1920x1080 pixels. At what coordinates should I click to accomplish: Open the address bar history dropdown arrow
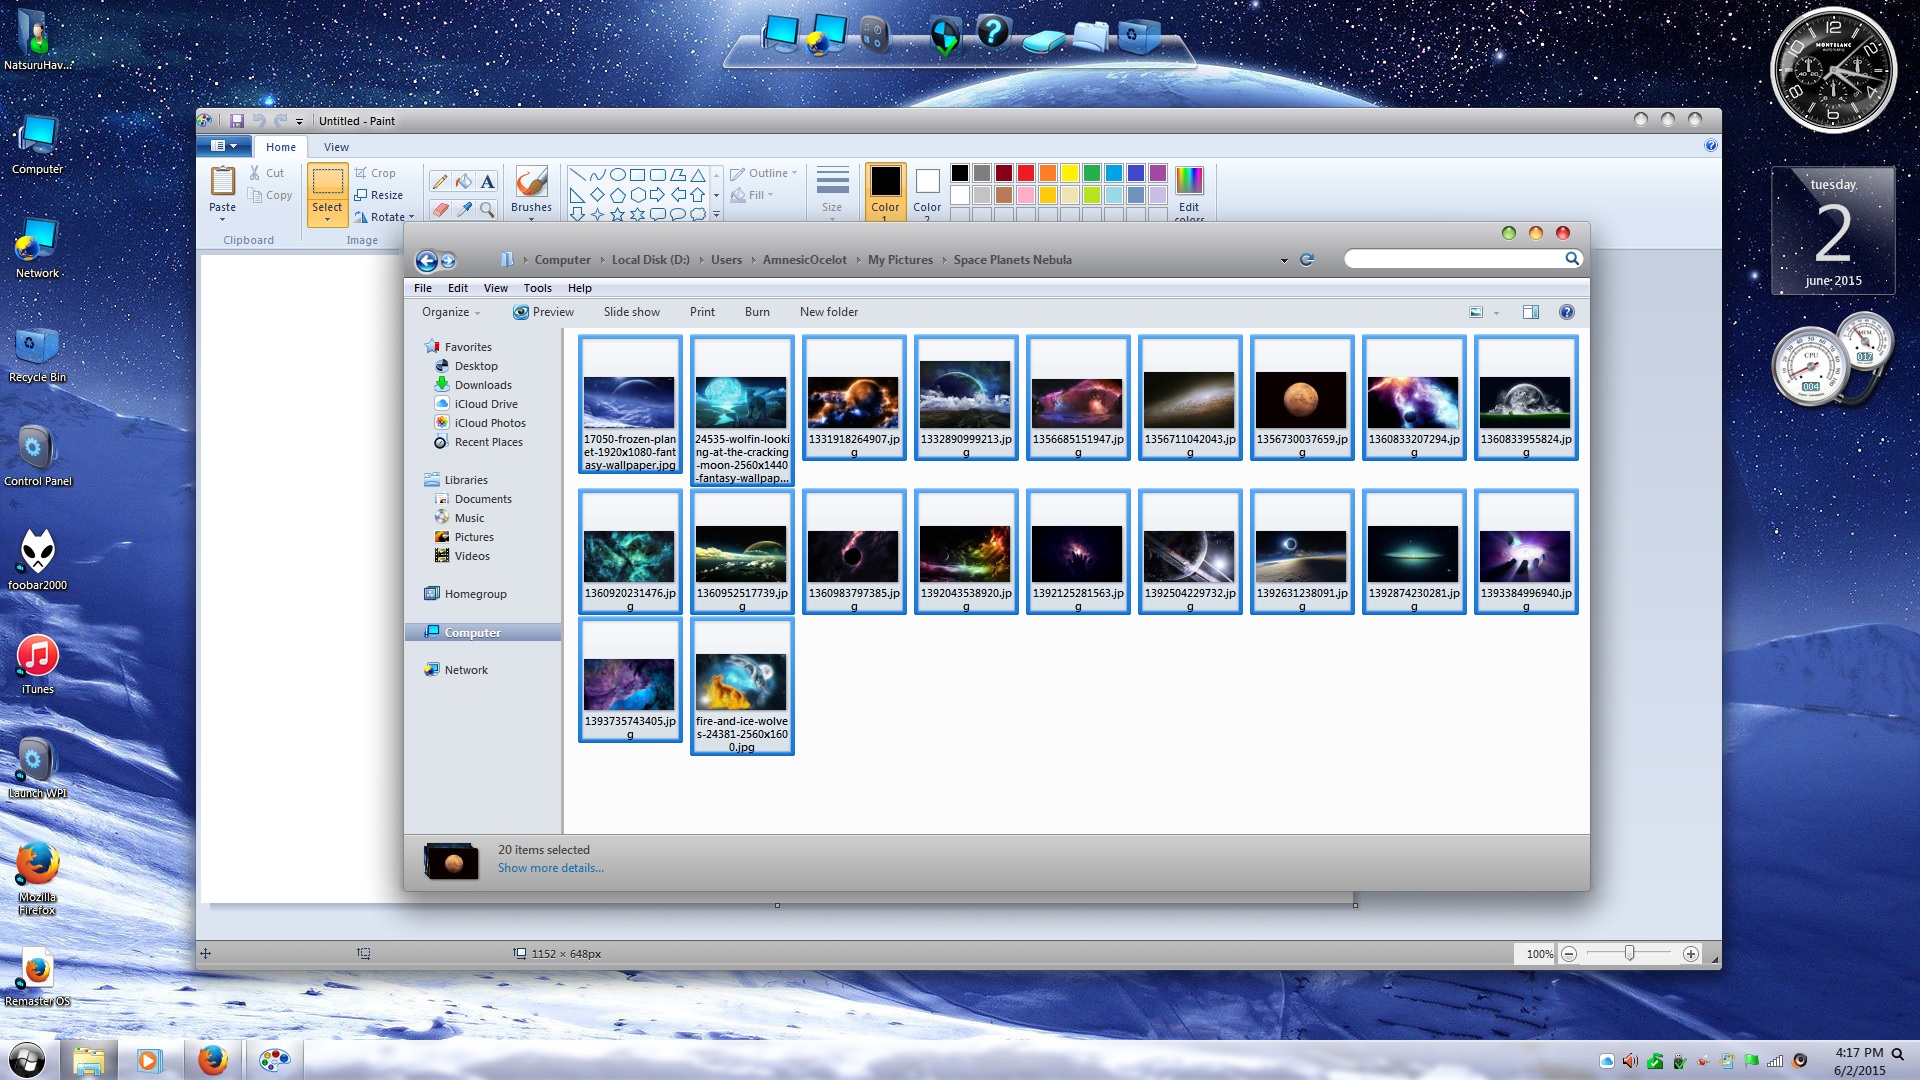click(x=1284, y=261)
